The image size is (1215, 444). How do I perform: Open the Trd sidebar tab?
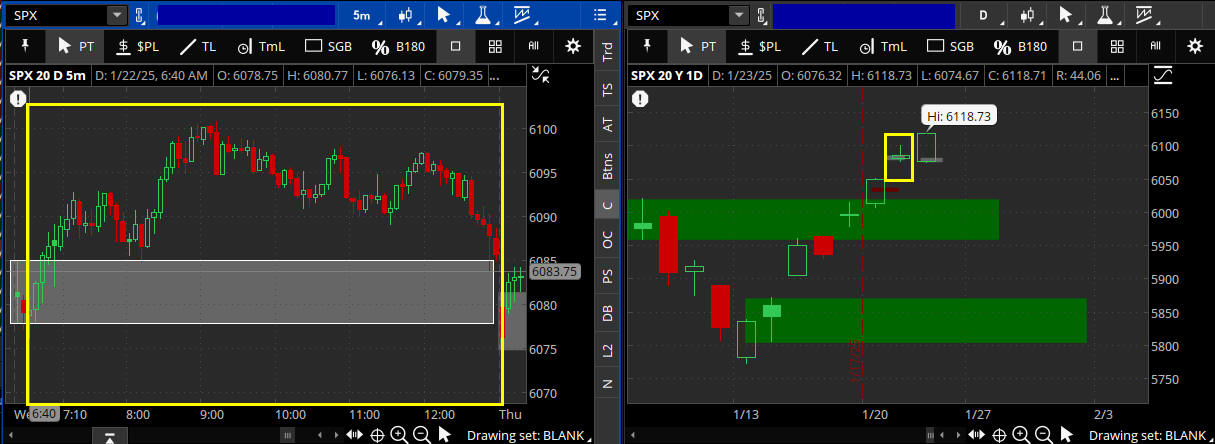606,53
